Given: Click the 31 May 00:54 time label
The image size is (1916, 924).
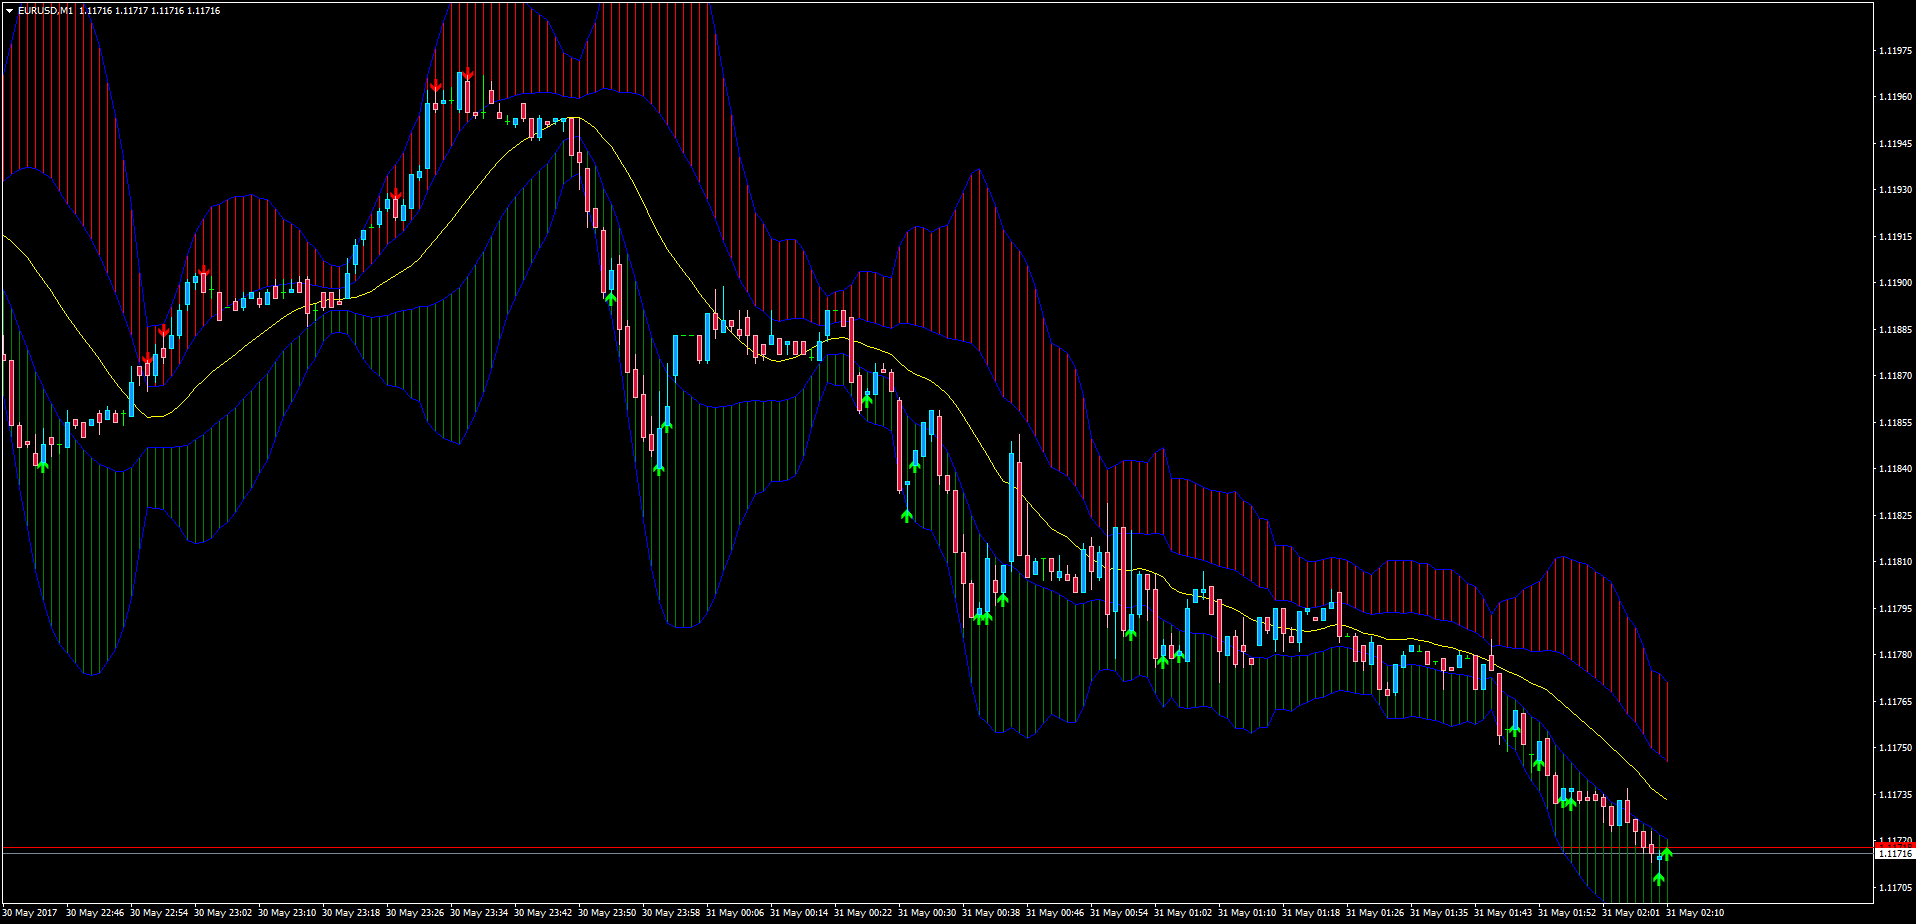Looking at the screenshot, I should point(1119,912).
